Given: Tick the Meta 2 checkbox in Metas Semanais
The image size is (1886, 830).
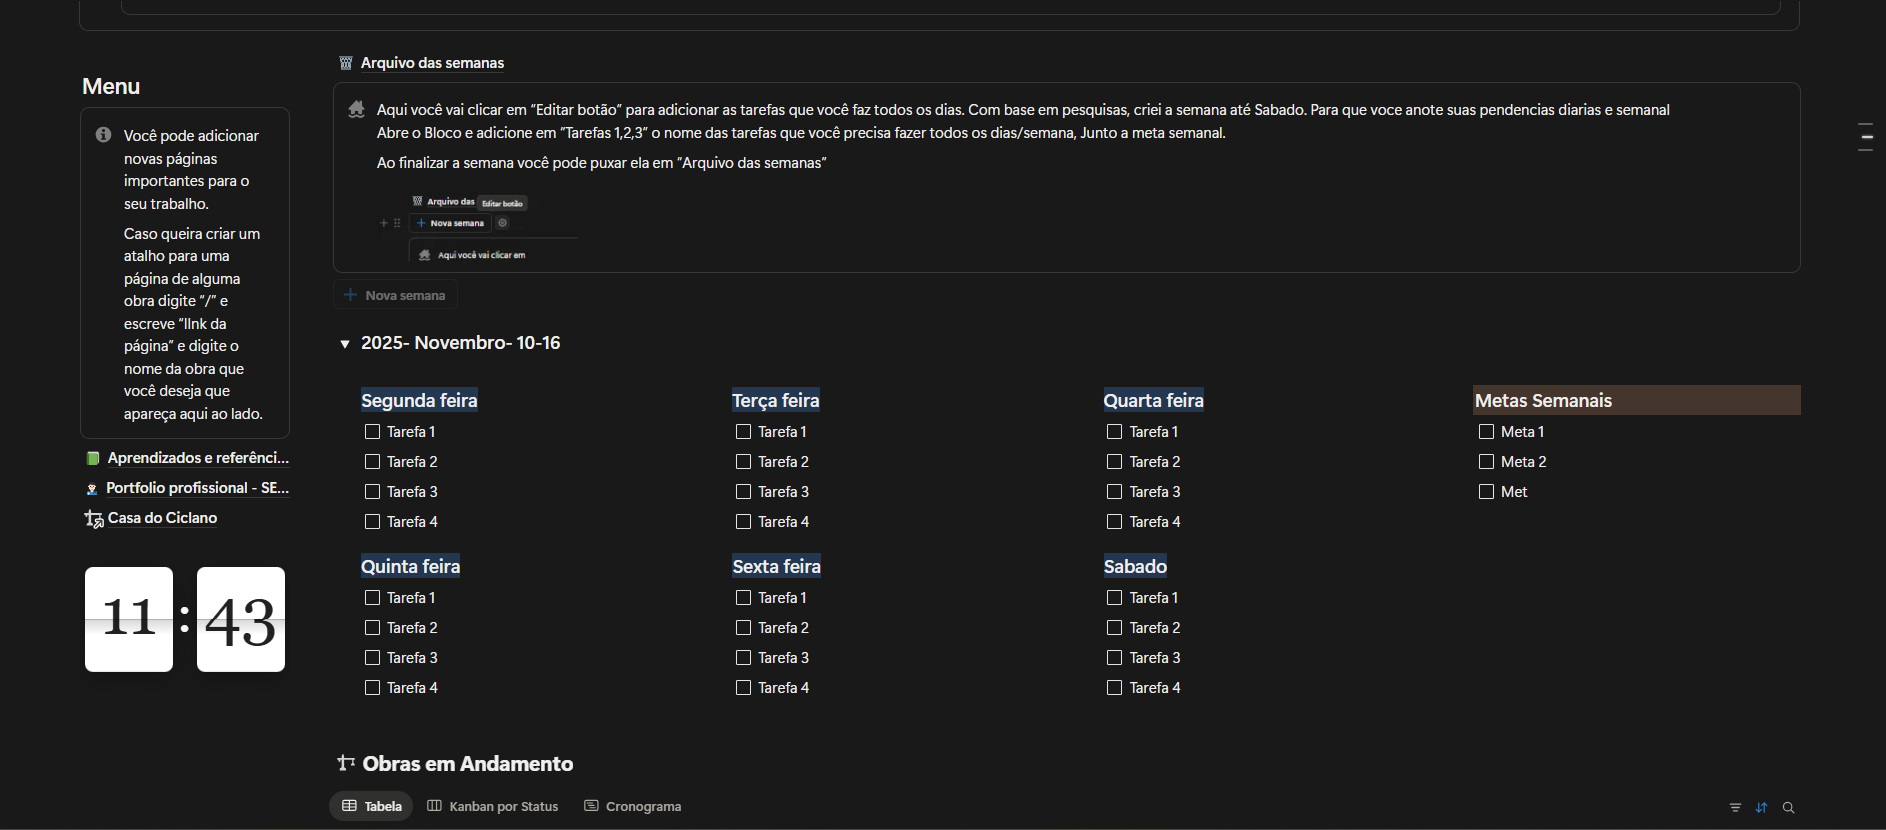Looking at the screenshot, I should pos(1486,462).
